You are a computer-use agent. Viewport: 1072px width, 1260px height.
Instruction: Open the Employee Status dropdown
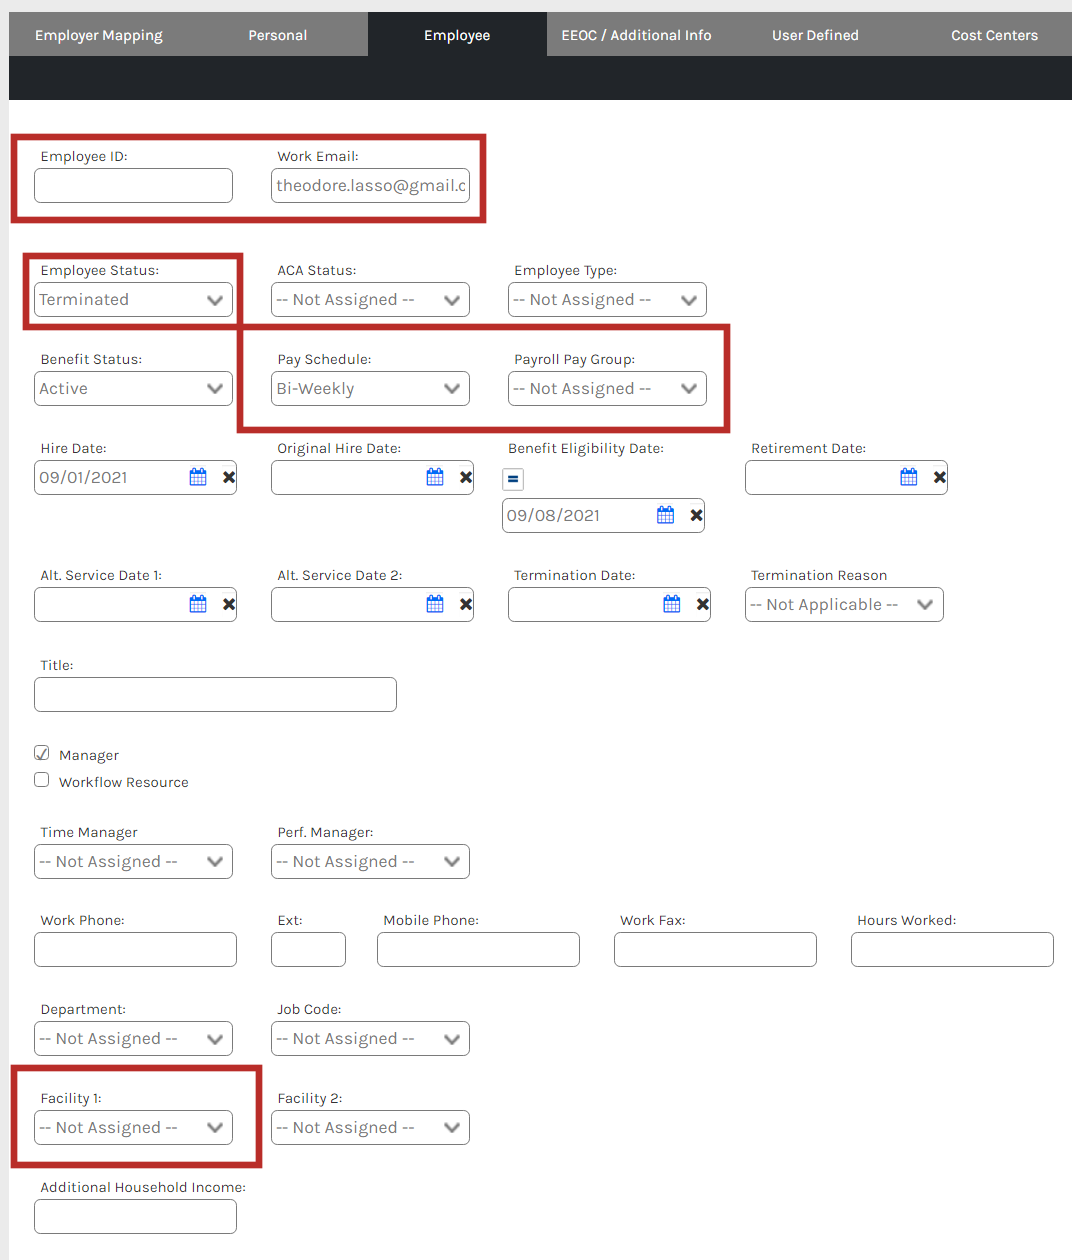coord(133,300)
